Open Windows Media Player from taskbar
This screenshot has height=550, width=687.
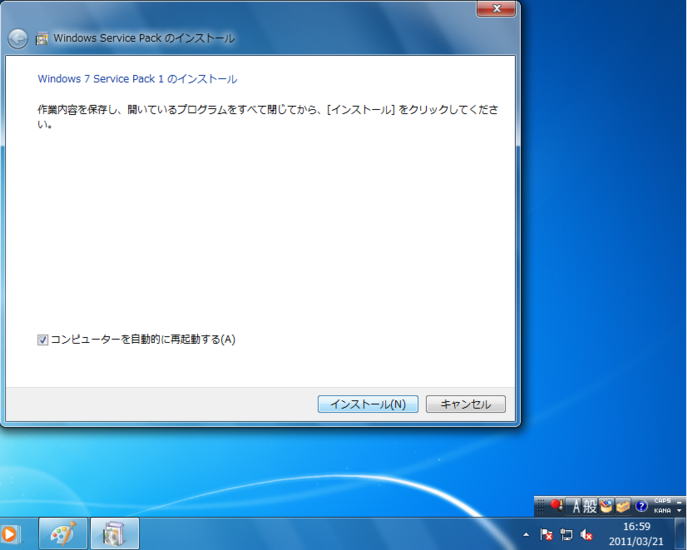[9, 534]
